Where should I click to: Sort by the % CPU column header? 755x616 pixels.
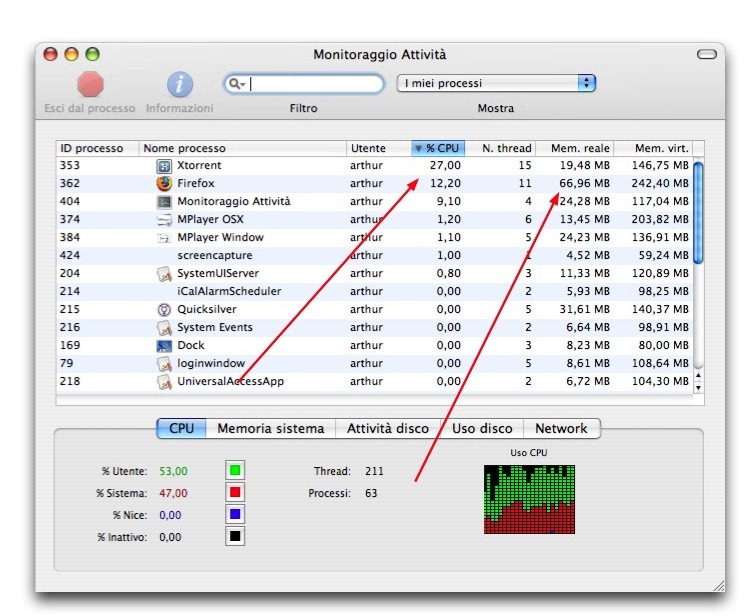tap(438, 148)
